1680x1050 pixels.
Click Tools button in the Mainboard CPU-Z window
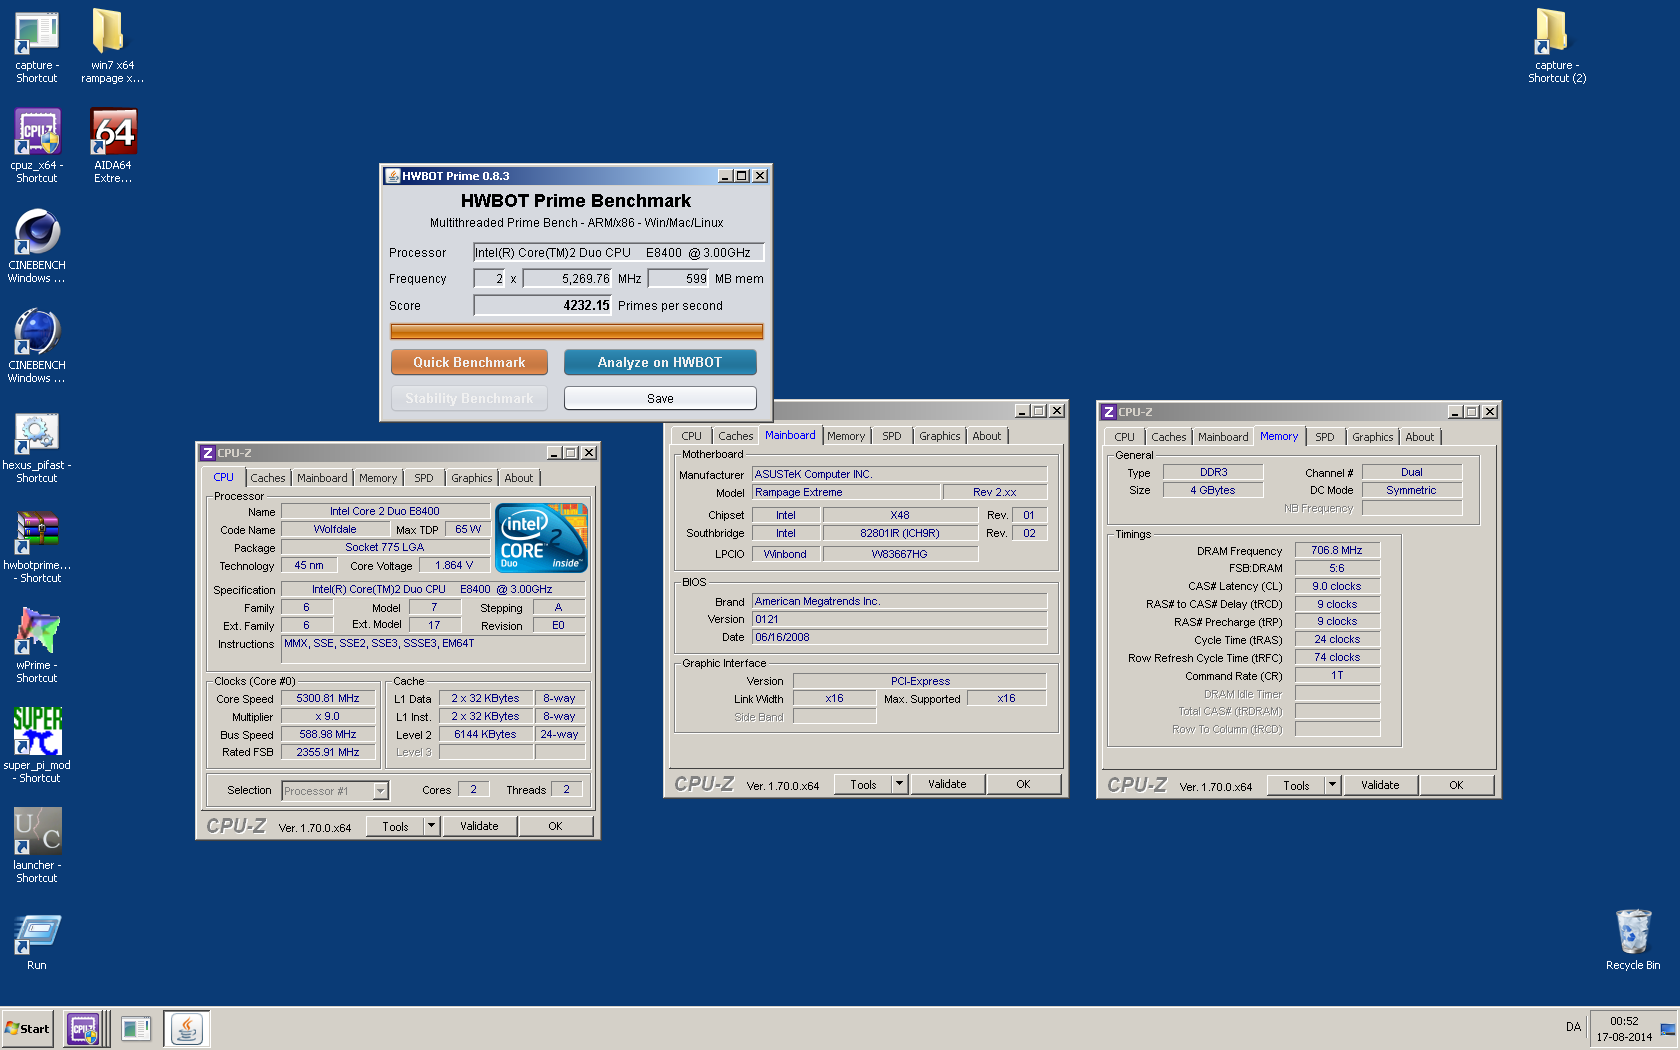click(863, 784)
